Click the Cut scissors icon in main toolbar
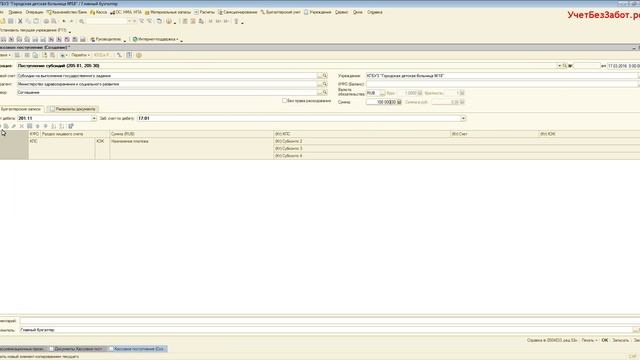Image resolution: width=640 pixels, height=360 pixels. pyautogui.click(x=20, y=21)
